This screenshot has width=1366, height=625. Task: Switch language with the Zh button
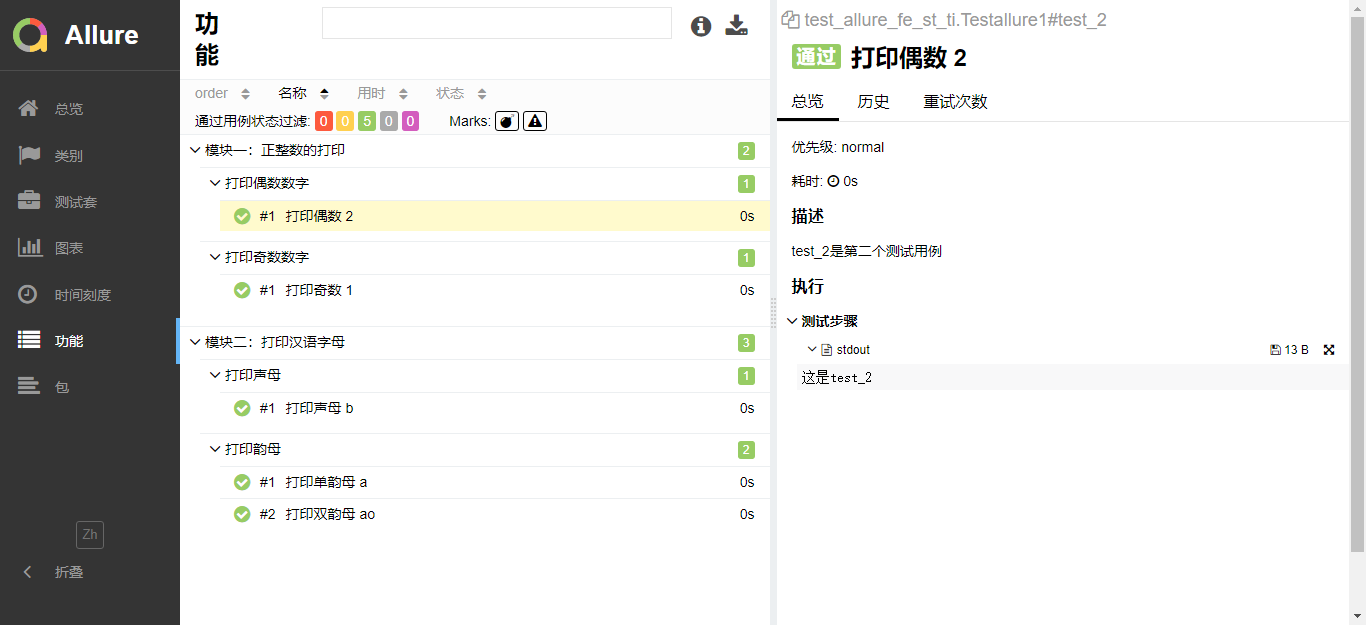pyautogui.click(x=90, y=534)
